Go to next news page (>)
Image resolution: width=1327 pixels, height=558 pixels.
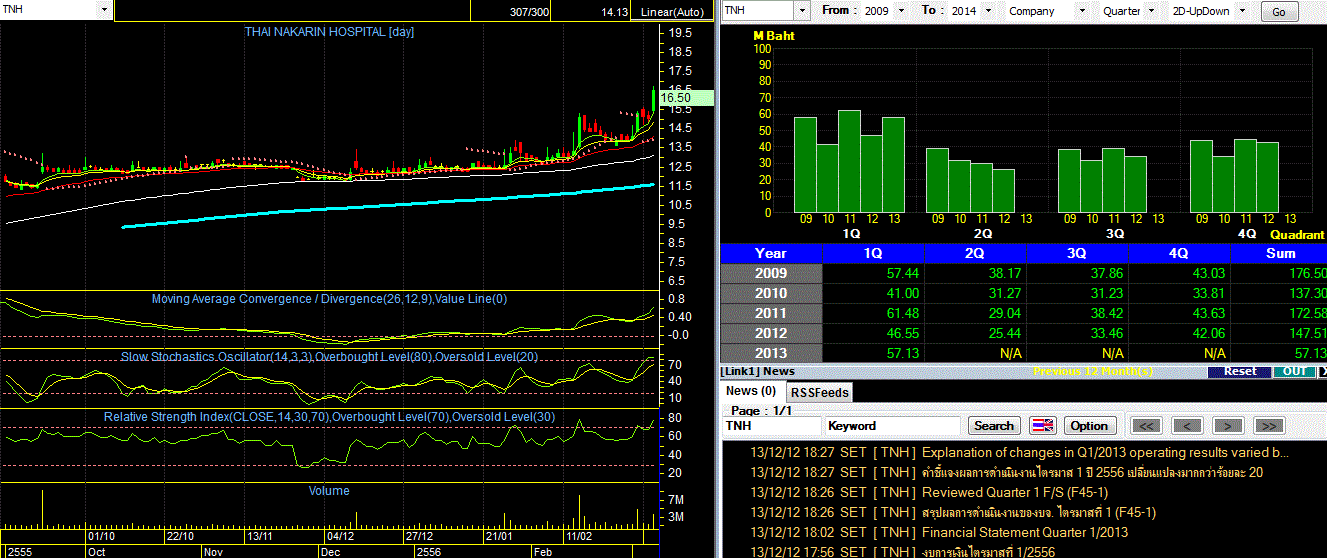coord(1227,426)
